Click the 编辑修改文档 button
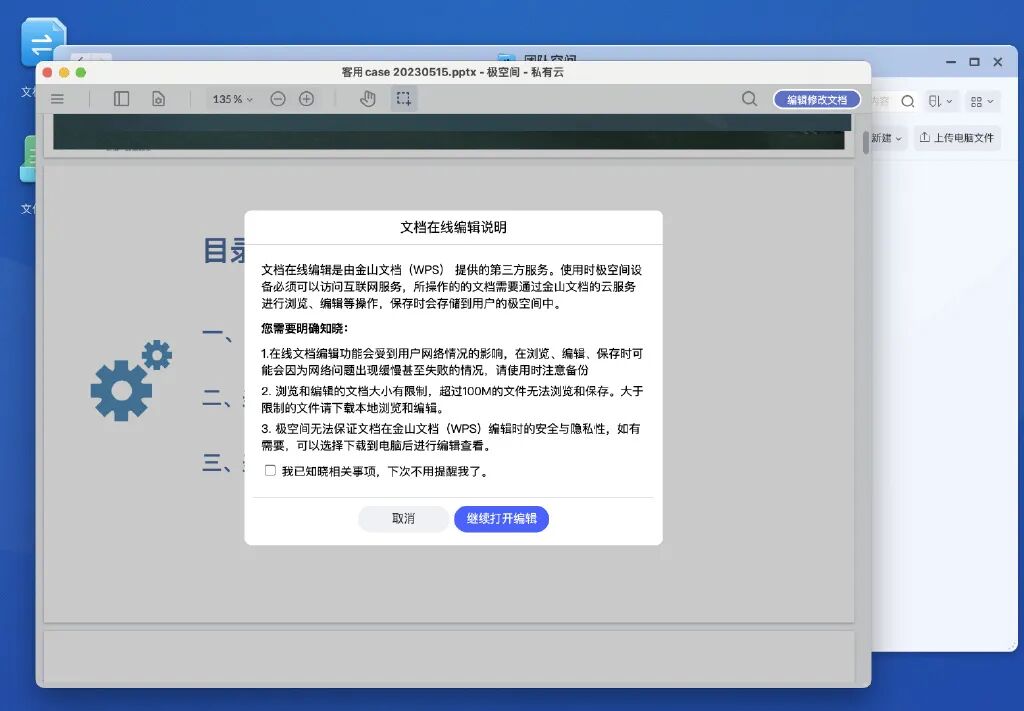The image size is (1024, 711). coord(816,100)
